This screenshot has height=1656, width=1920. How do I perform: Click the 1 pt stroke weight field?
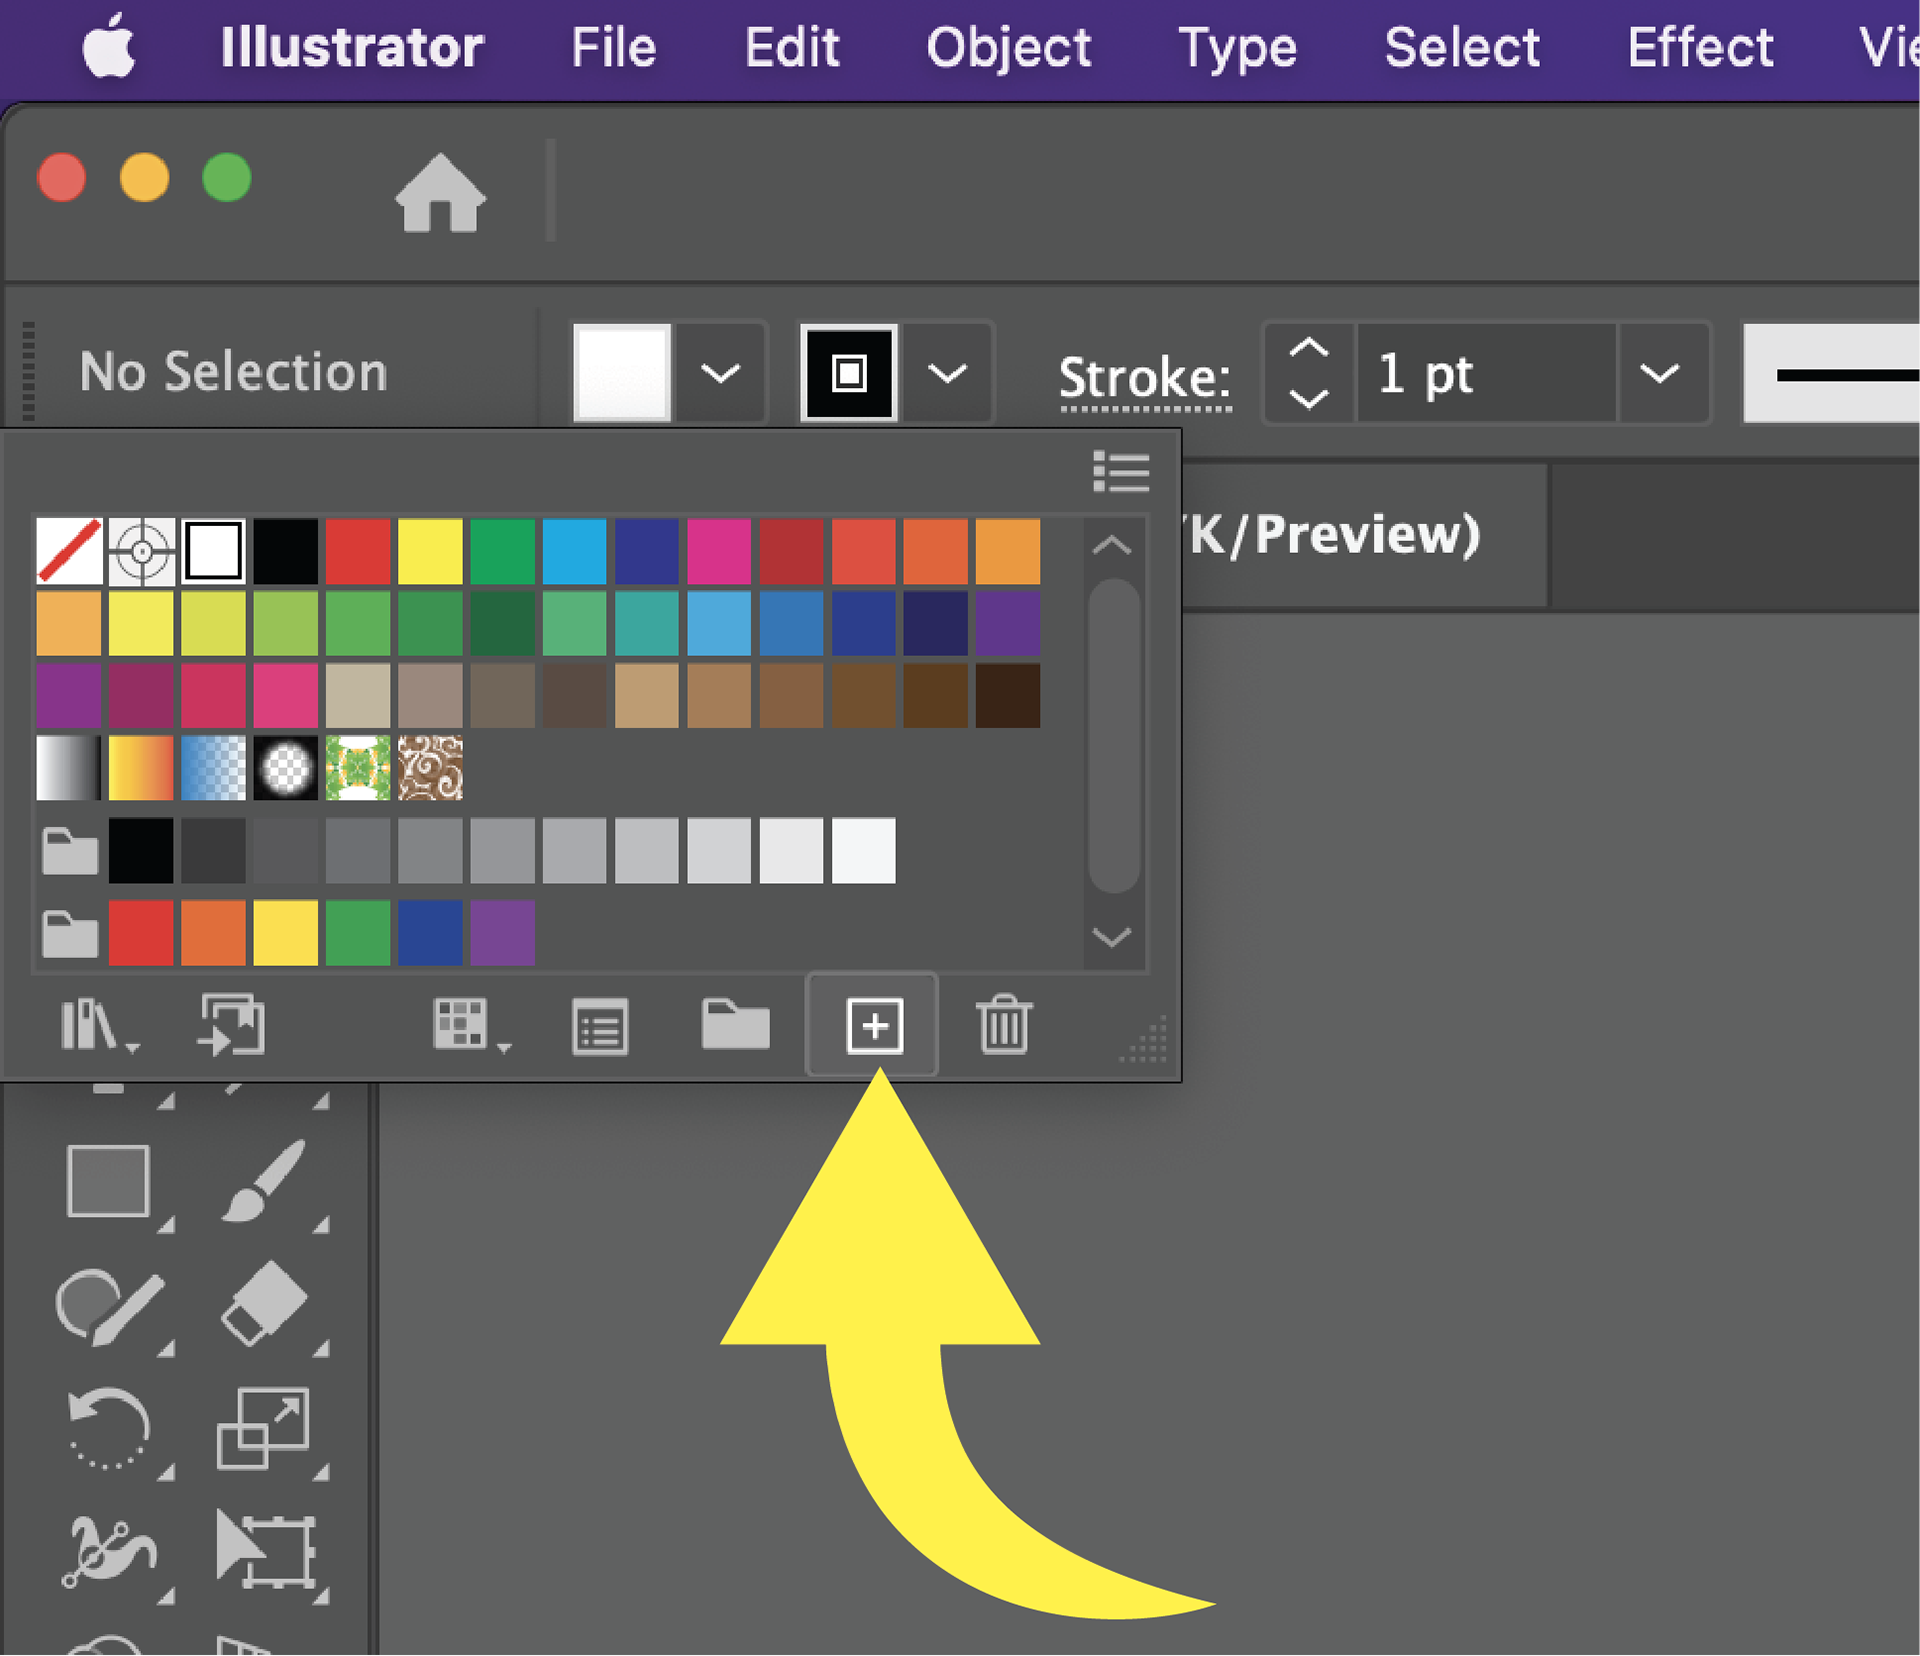[x=1485, y=373]
